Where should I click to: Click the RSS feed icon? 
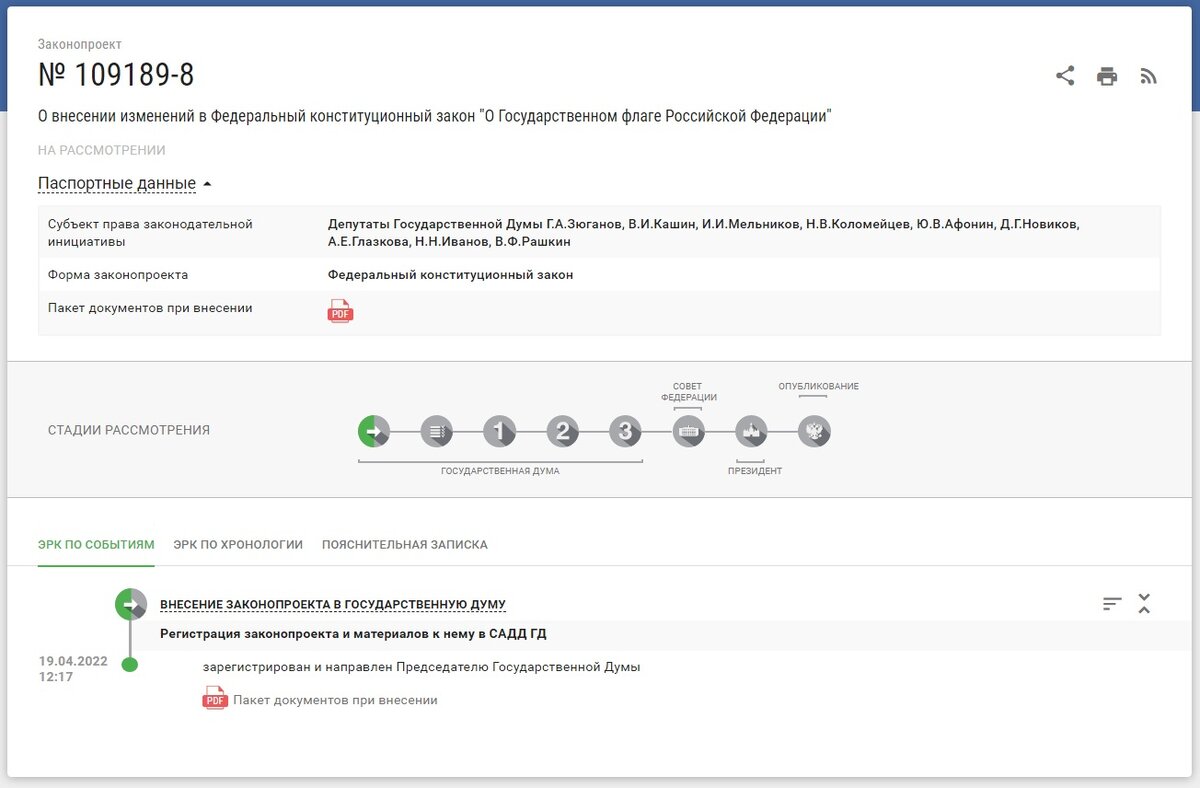tap(1148, 74)
